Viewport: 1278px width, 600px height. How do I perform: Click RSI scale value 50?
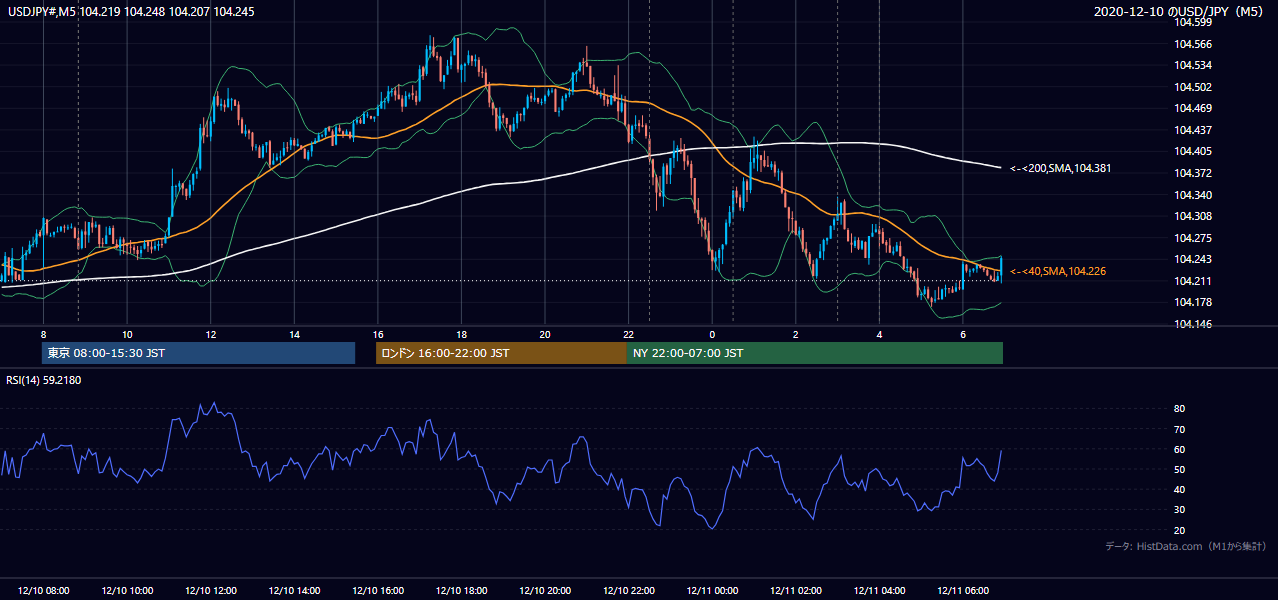[x=1179, y=469]
